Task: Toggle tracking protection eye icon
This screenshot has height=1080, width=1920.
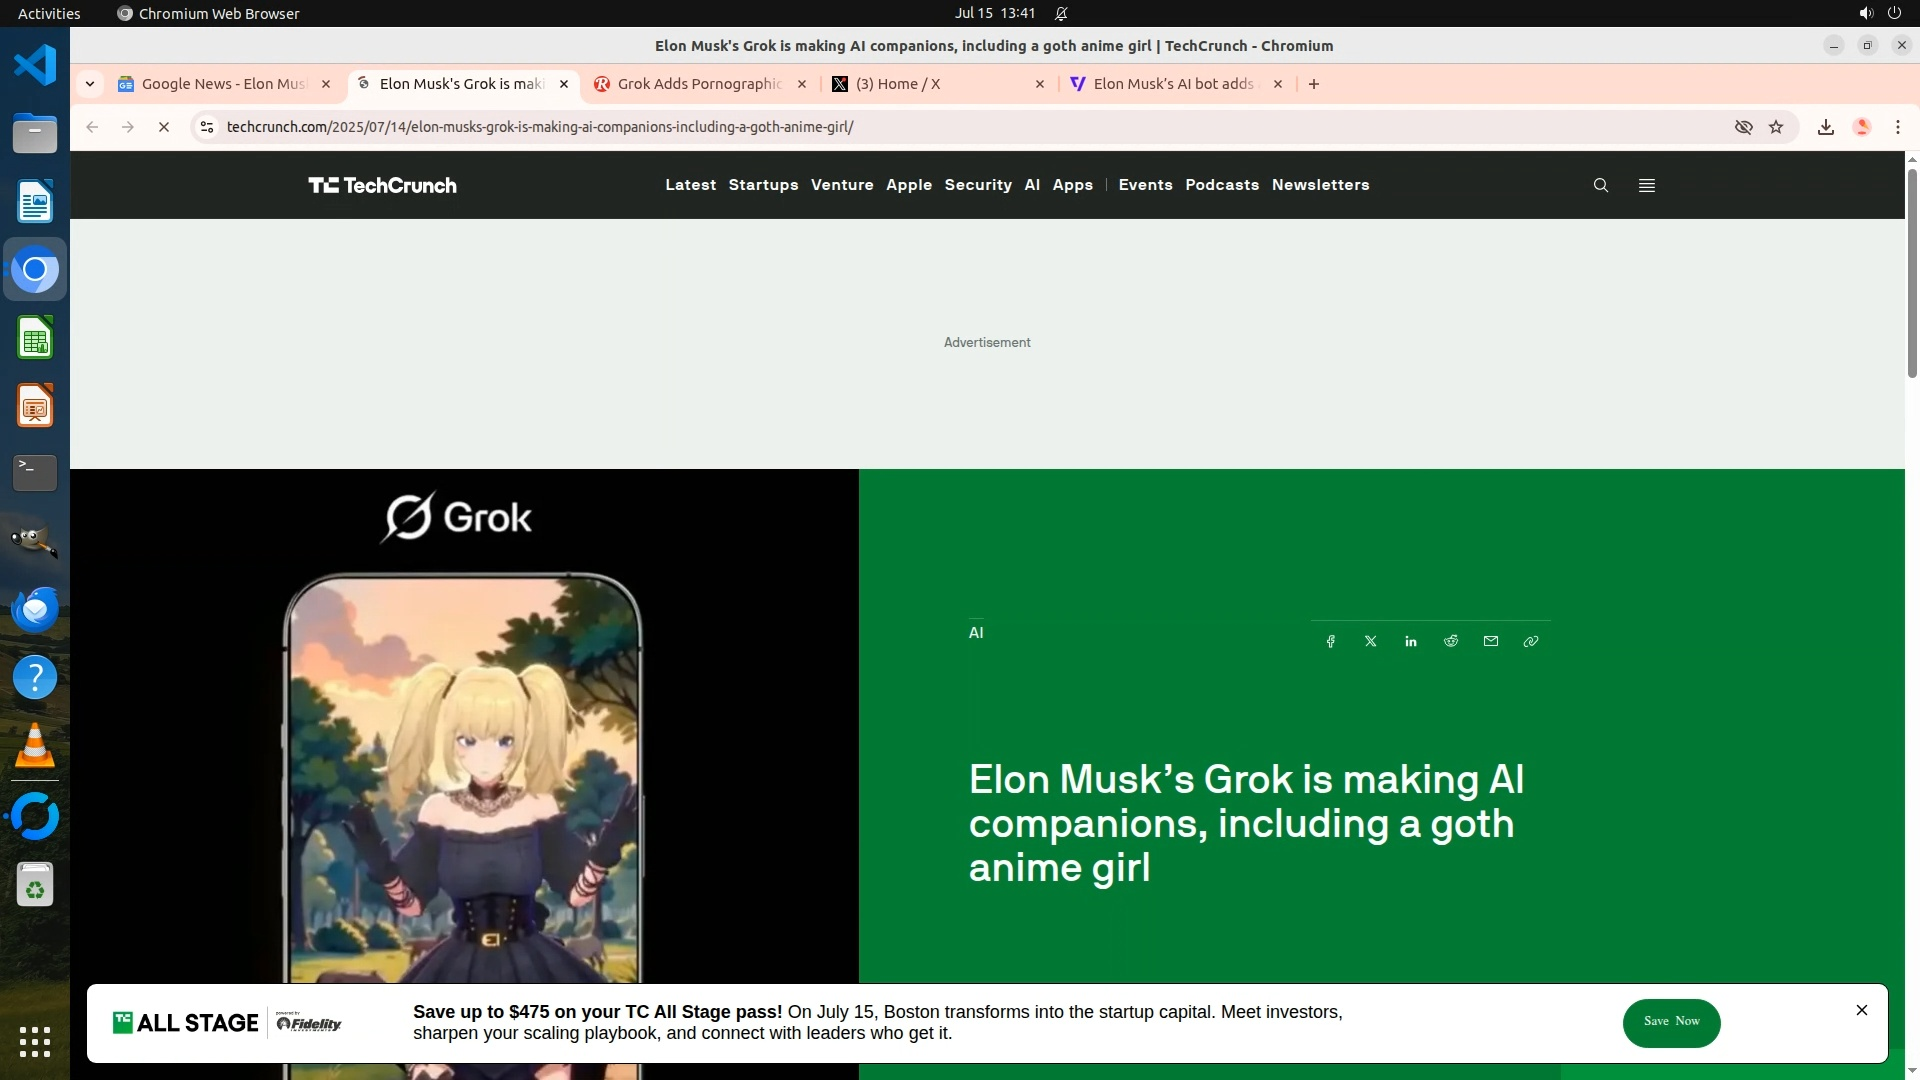Action: click(x=1743, y=127)
